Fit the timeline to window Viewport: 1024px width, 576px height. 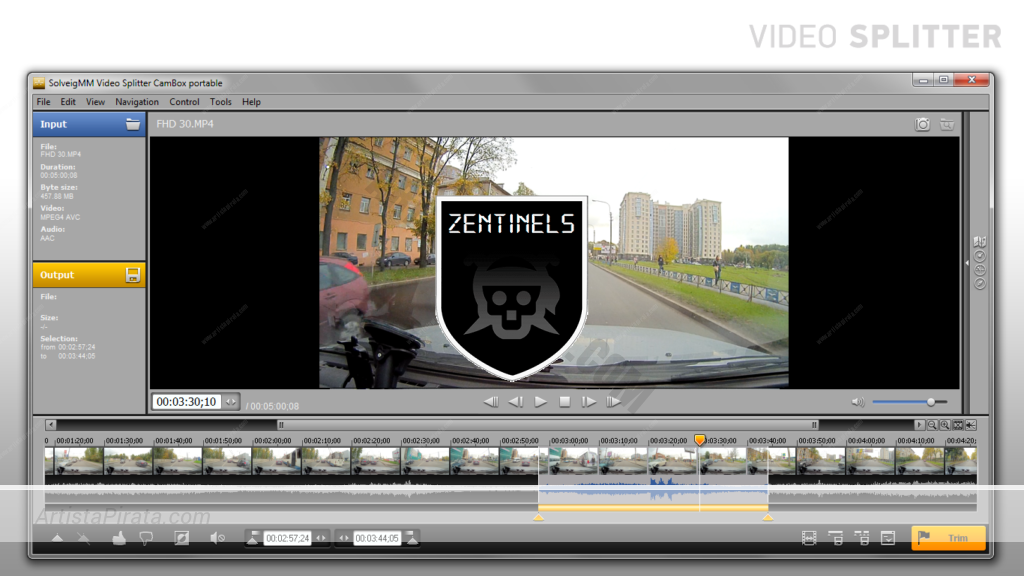point(958,425)
